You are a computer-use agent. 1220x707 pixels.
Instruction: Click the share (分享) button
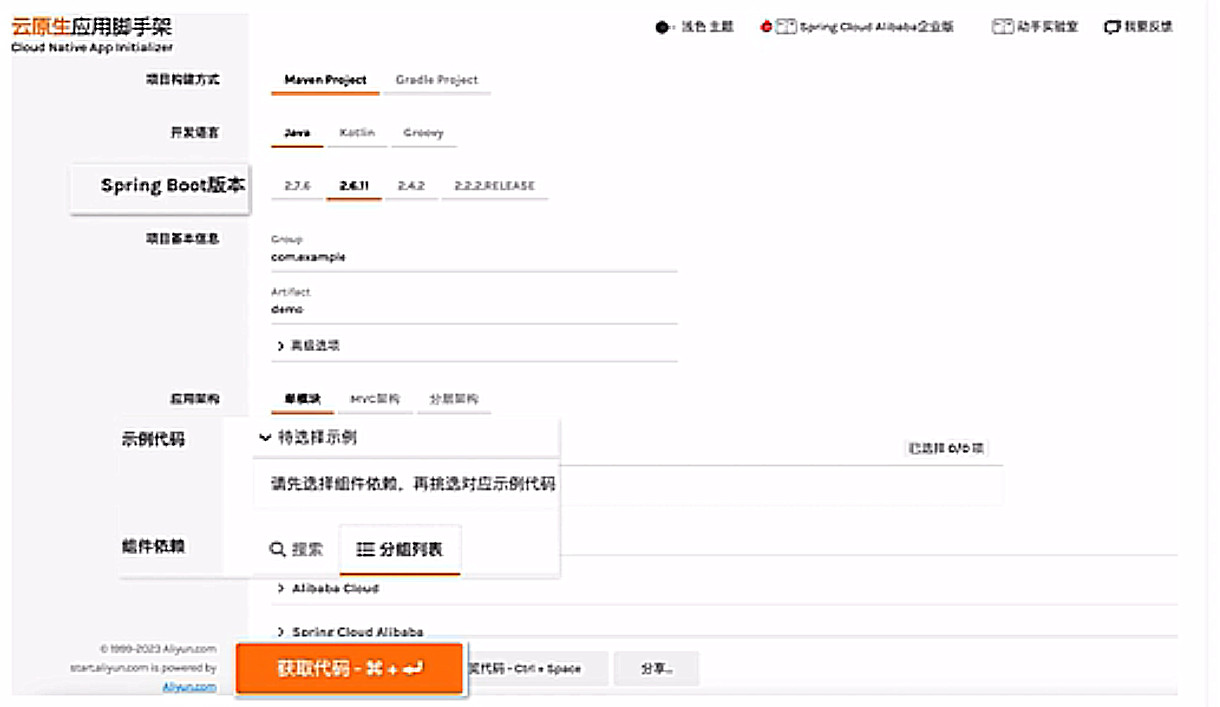656,668
